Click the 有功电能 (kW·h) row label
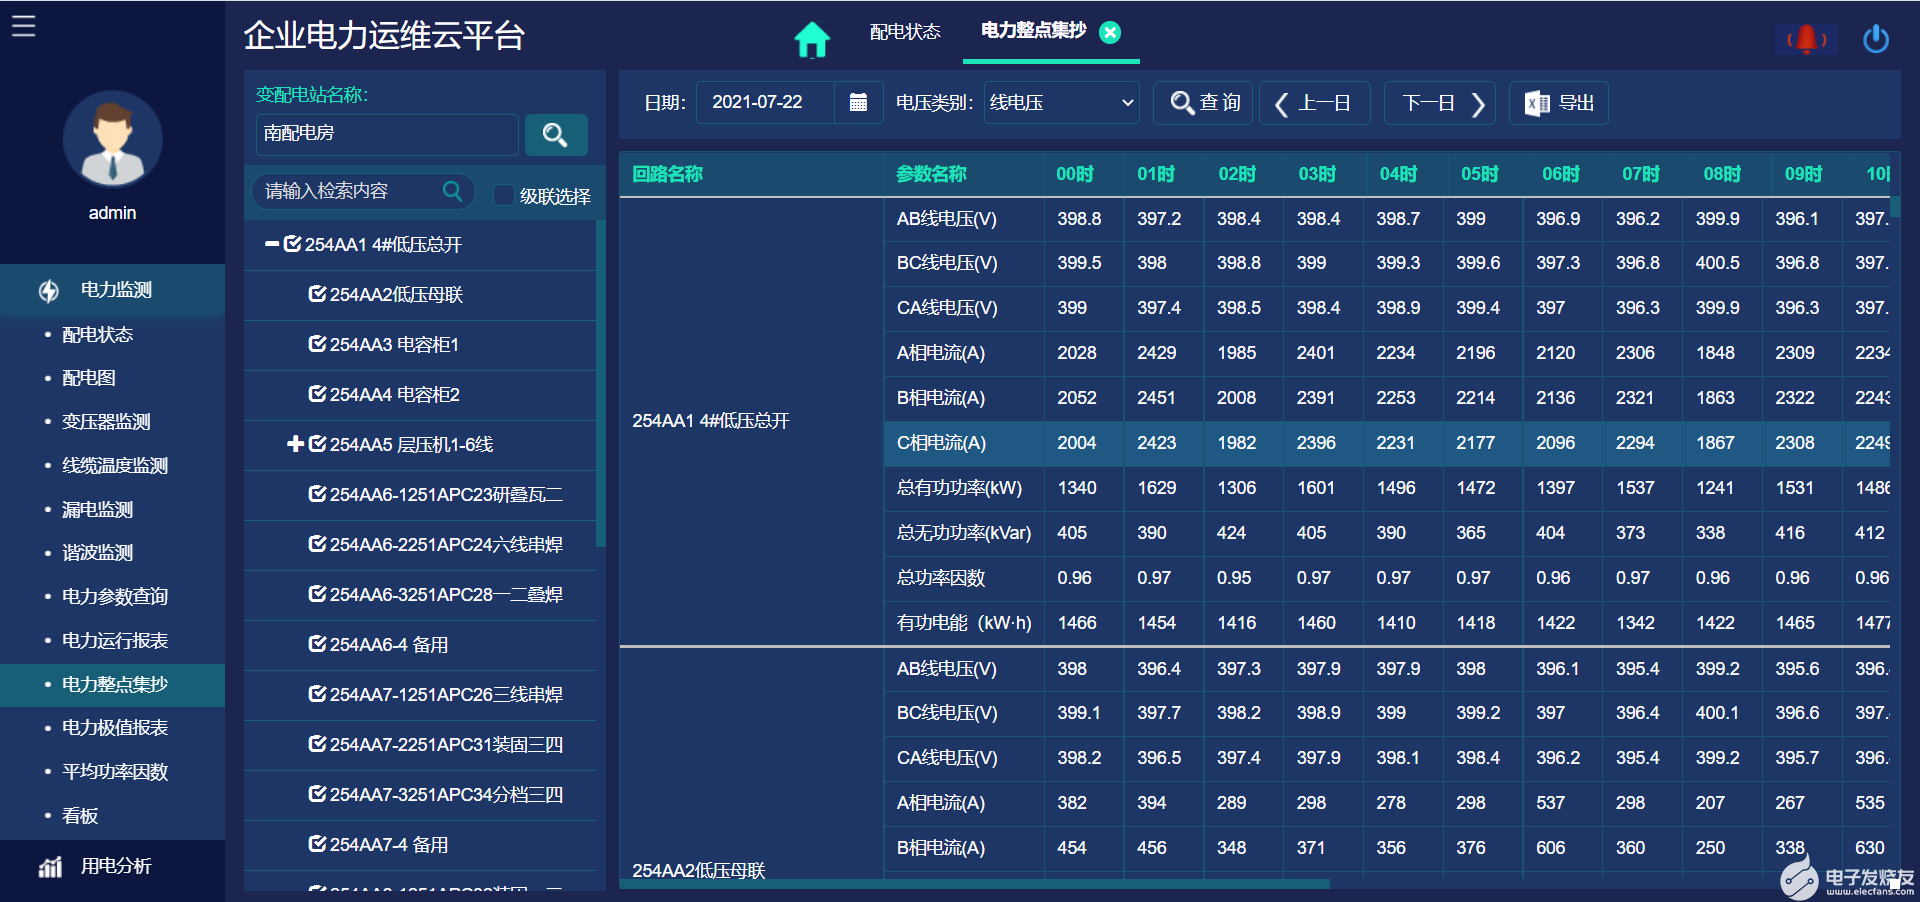The height and width of the screenshot is (902, 1920). 964,623
